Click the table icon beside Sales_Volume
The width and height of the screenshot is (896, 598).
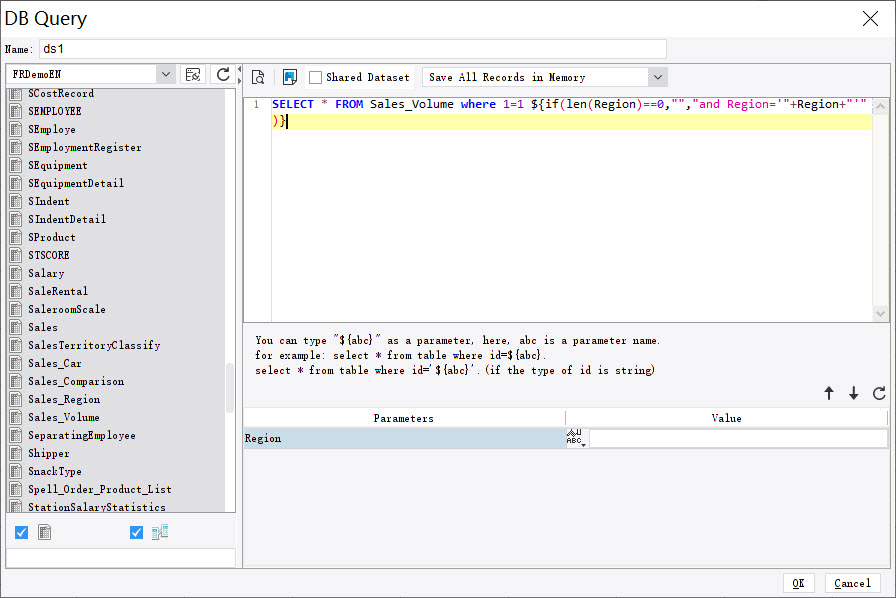coord(16,417)
